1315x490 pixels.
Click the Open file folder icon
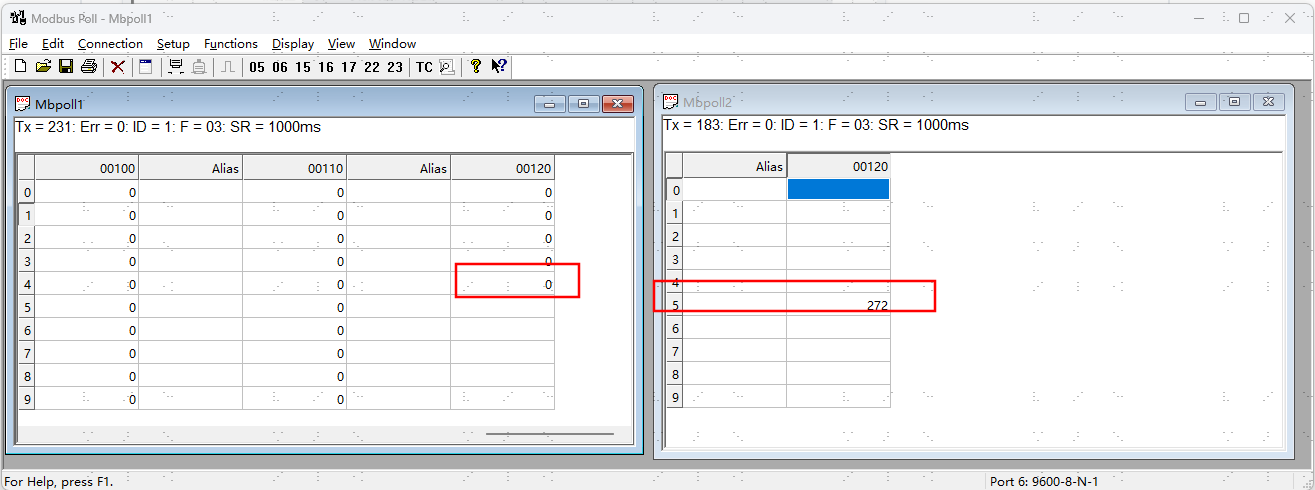43,67
